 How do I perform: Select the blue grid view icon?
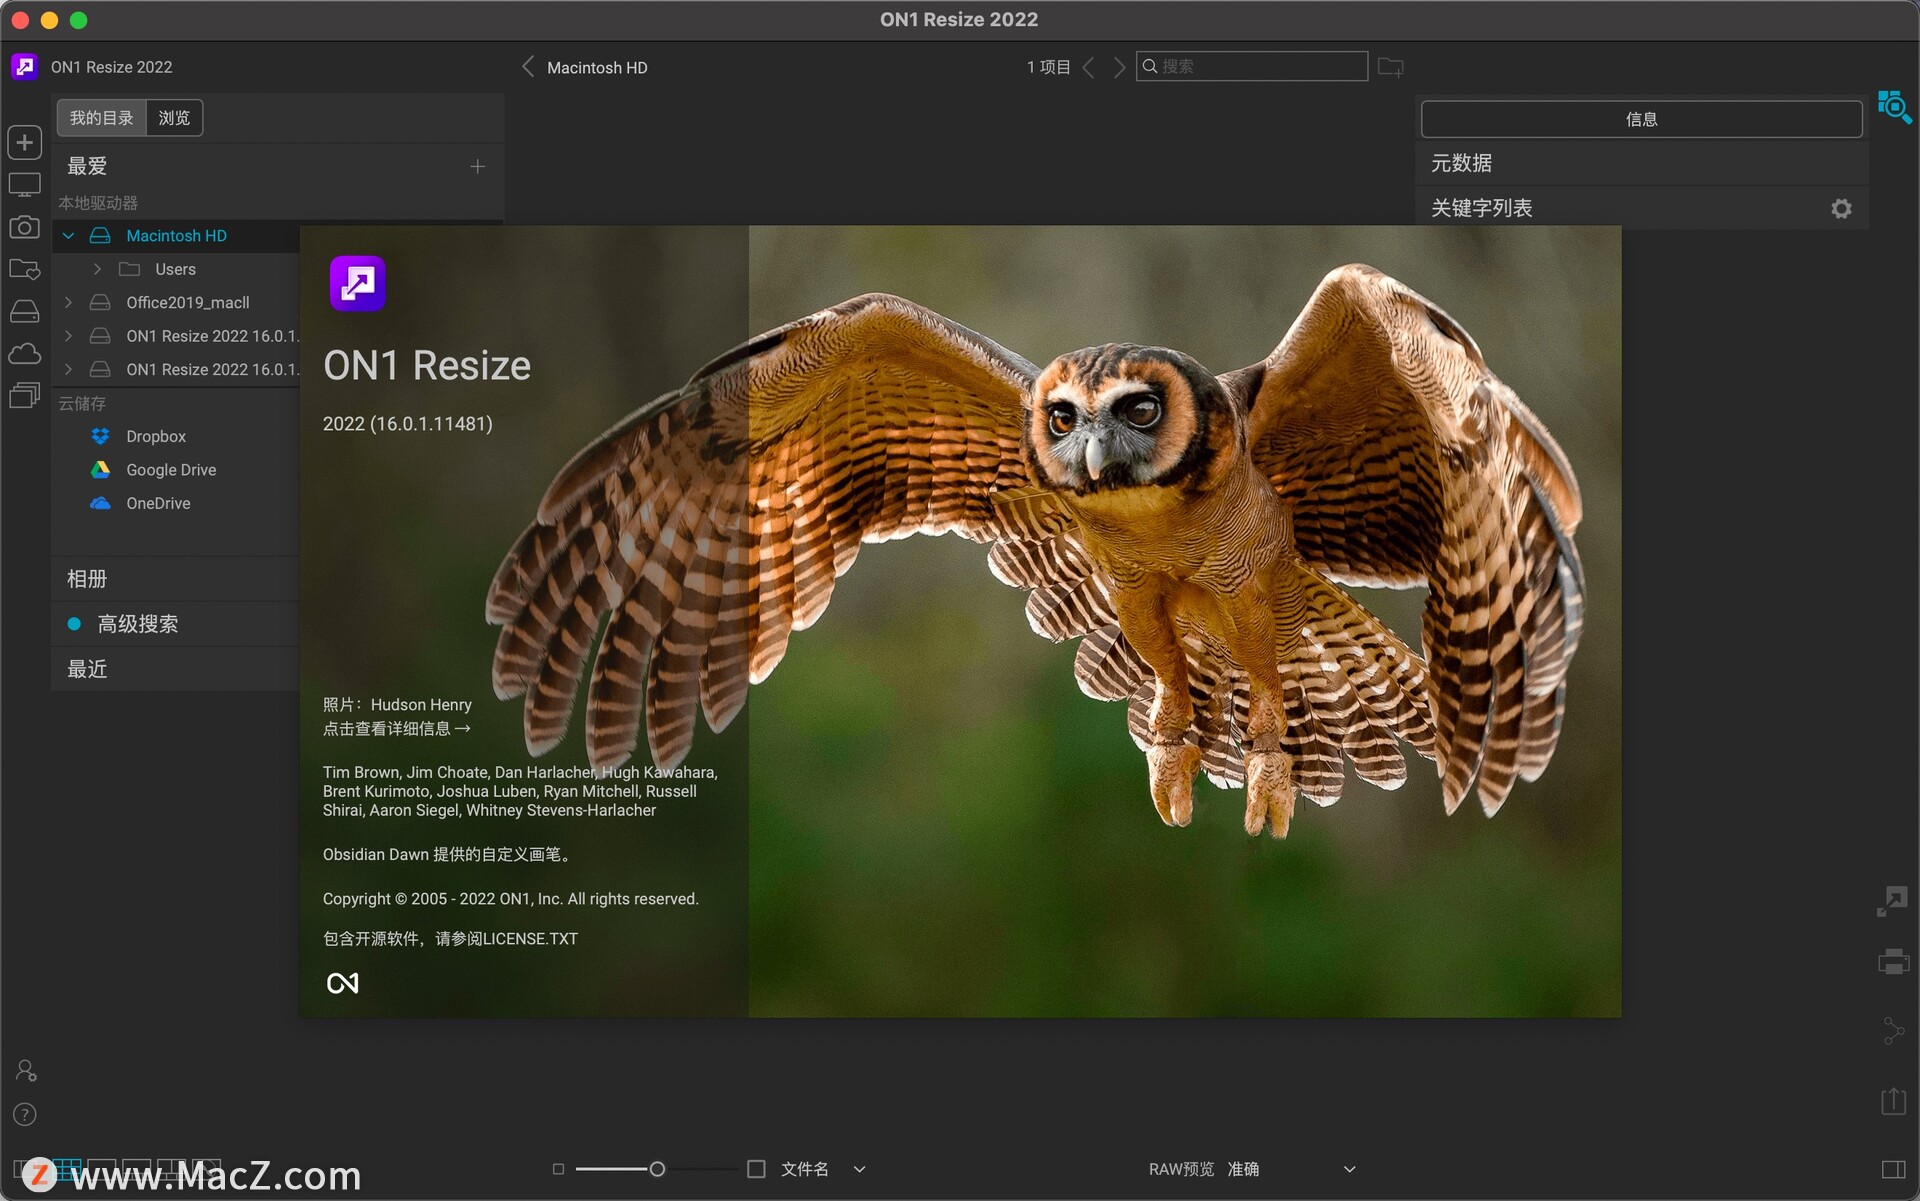click(x=68, y=1169)
